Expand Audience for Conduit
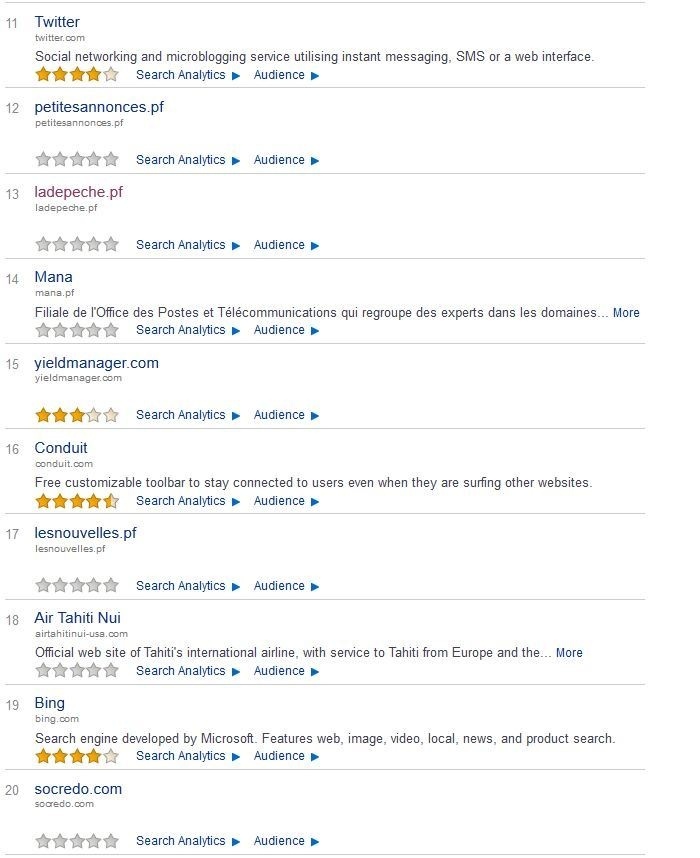The image size is (700, 858). click(x=285, y=501)
